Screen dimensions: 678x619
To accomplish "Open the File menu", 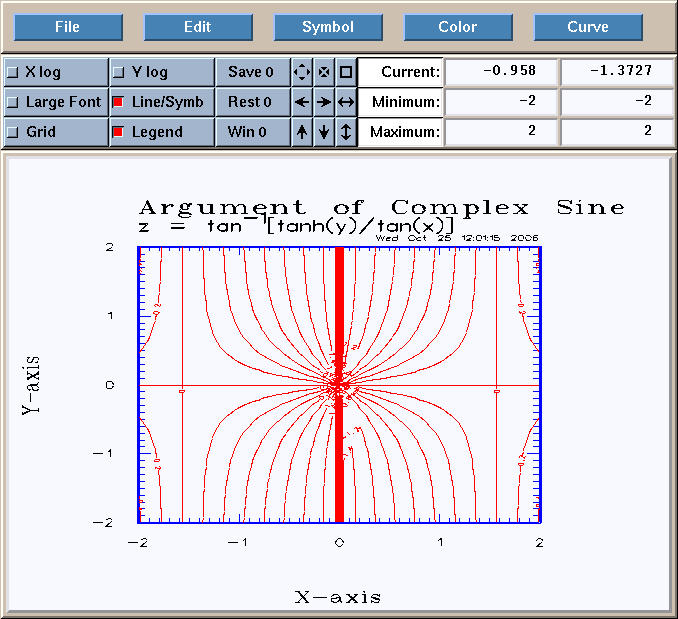I will point(68,27).
